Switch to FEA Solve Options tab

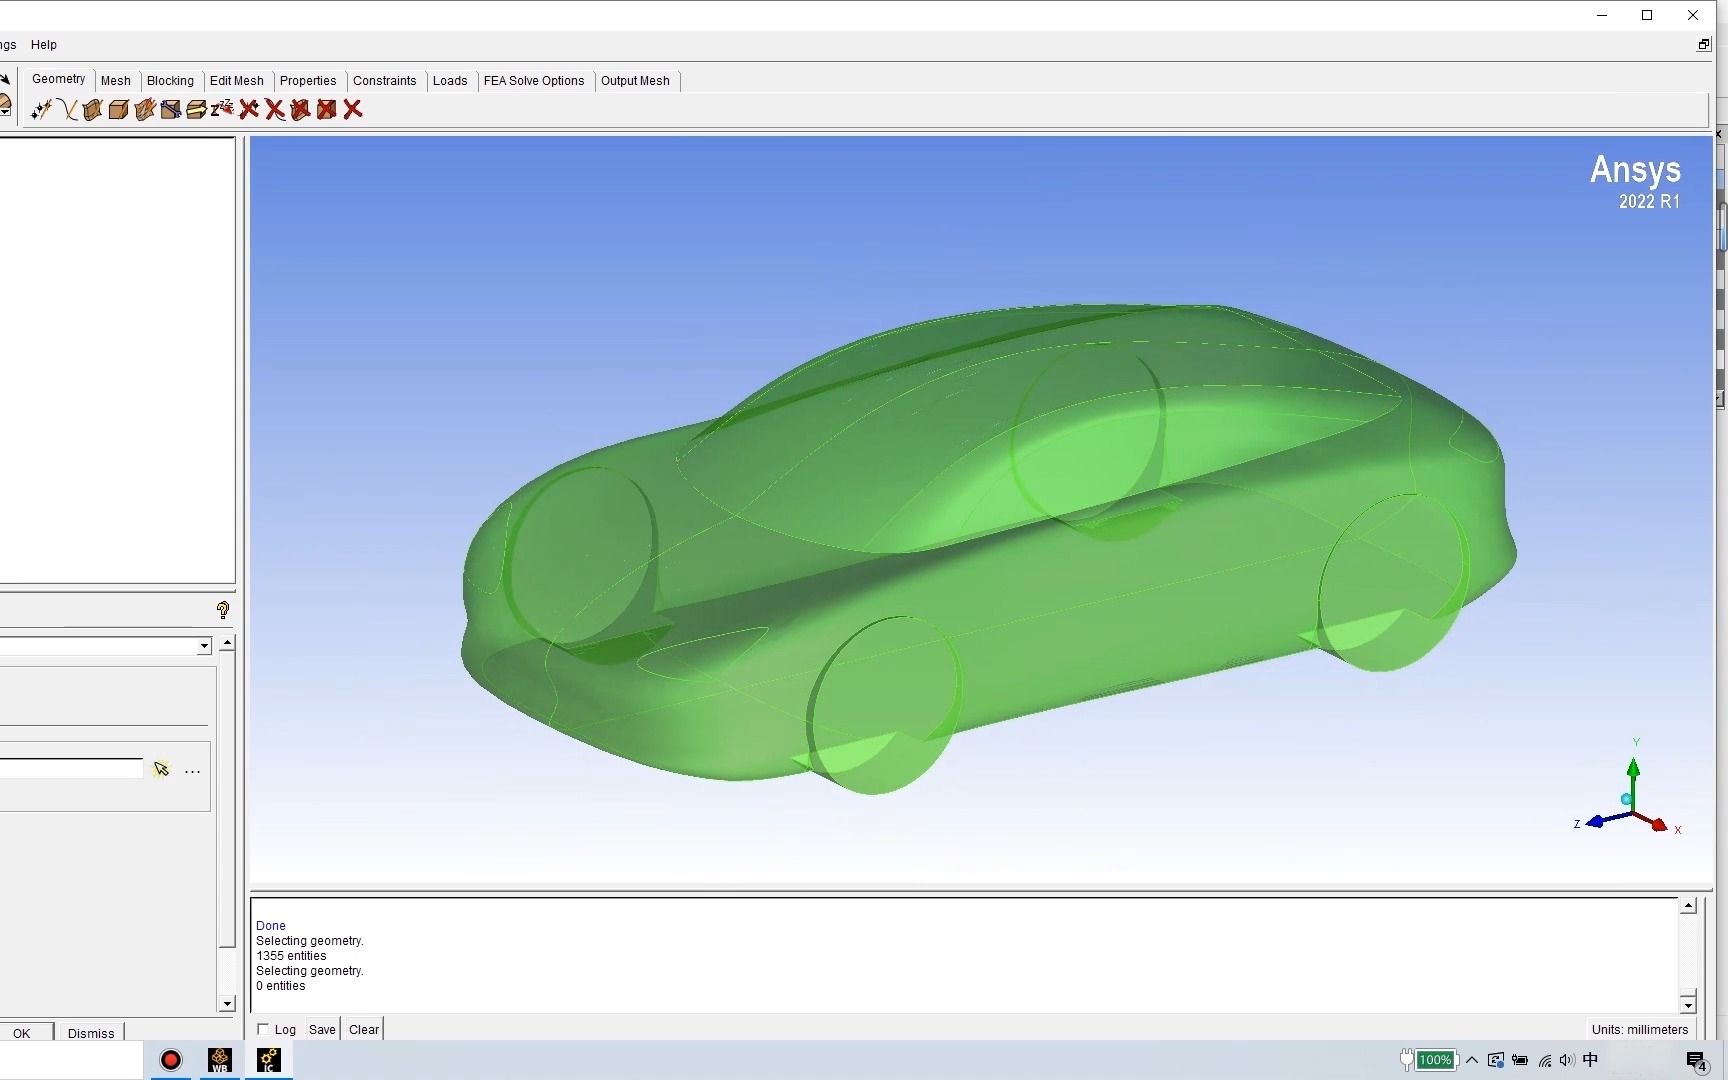(534, 81)
